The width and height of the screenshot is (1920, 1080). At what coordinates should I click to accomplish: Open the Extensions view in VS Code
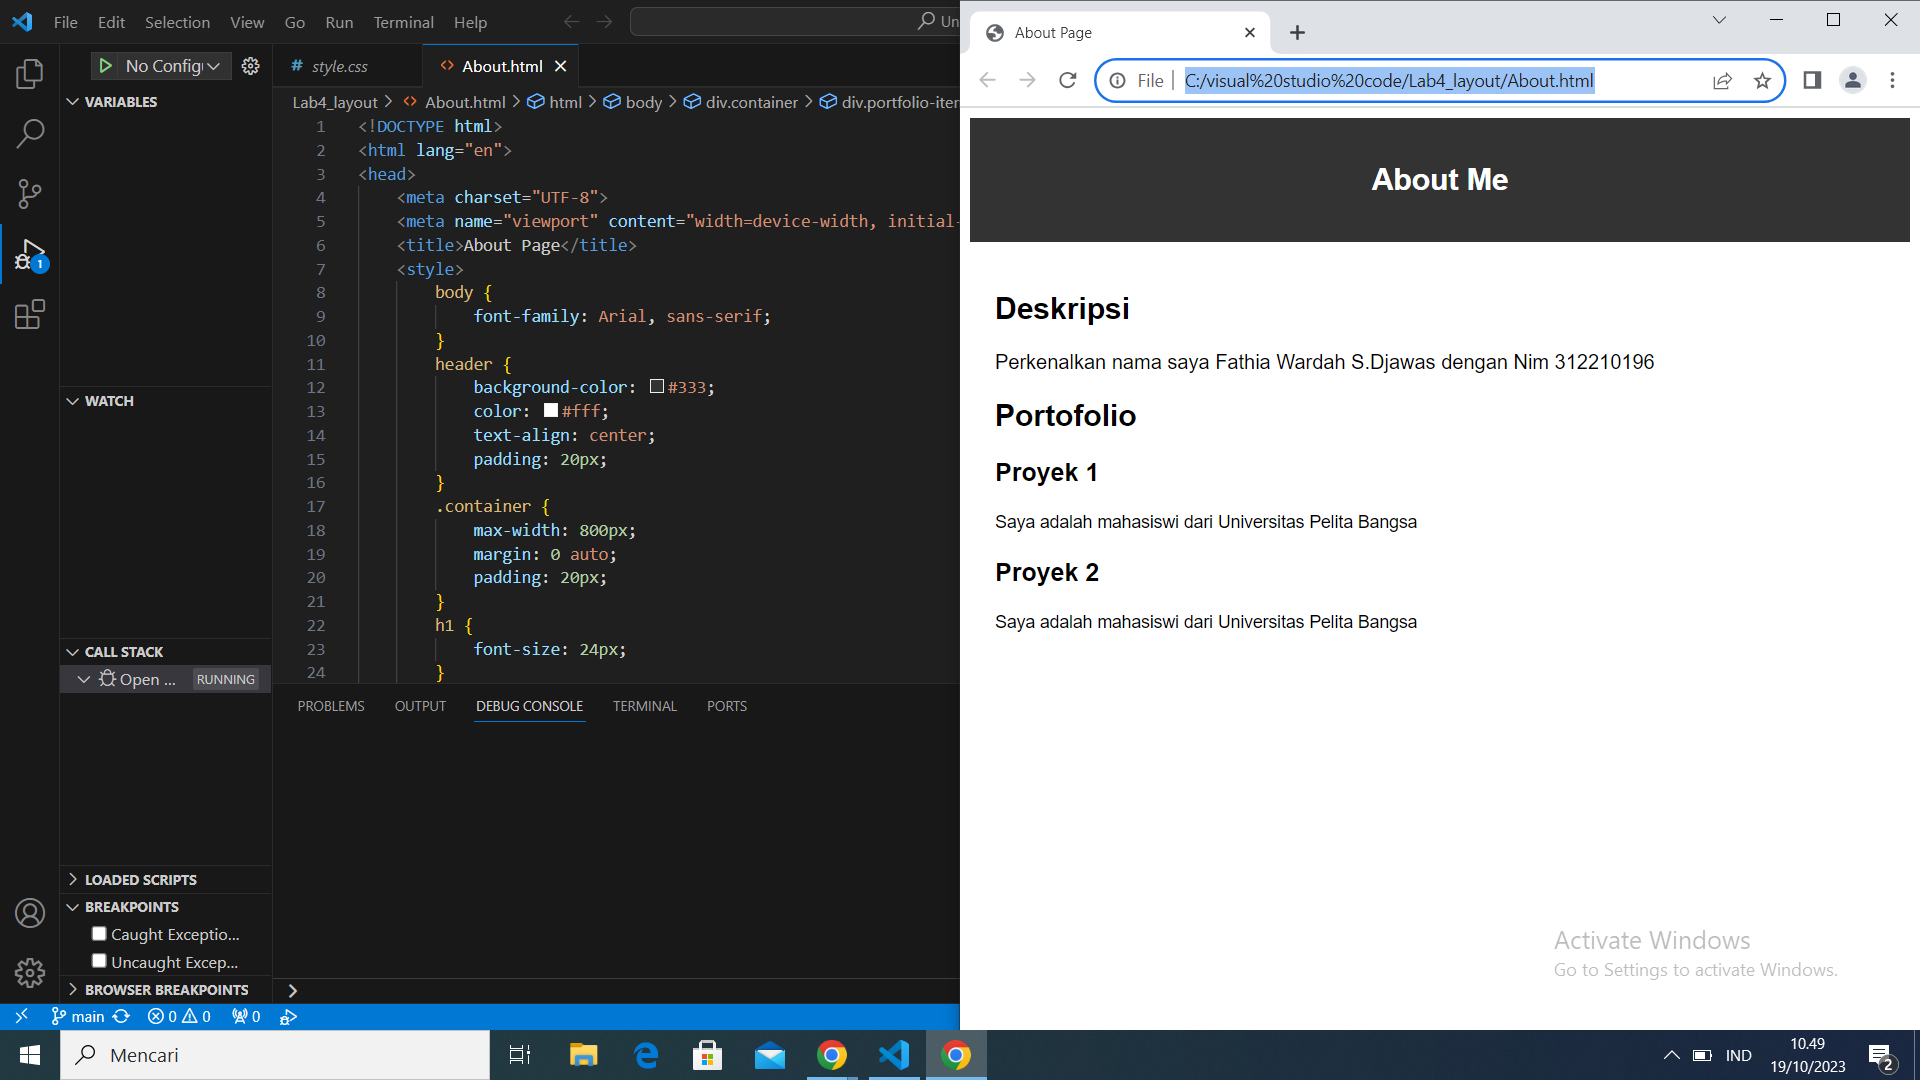(30, 314)
